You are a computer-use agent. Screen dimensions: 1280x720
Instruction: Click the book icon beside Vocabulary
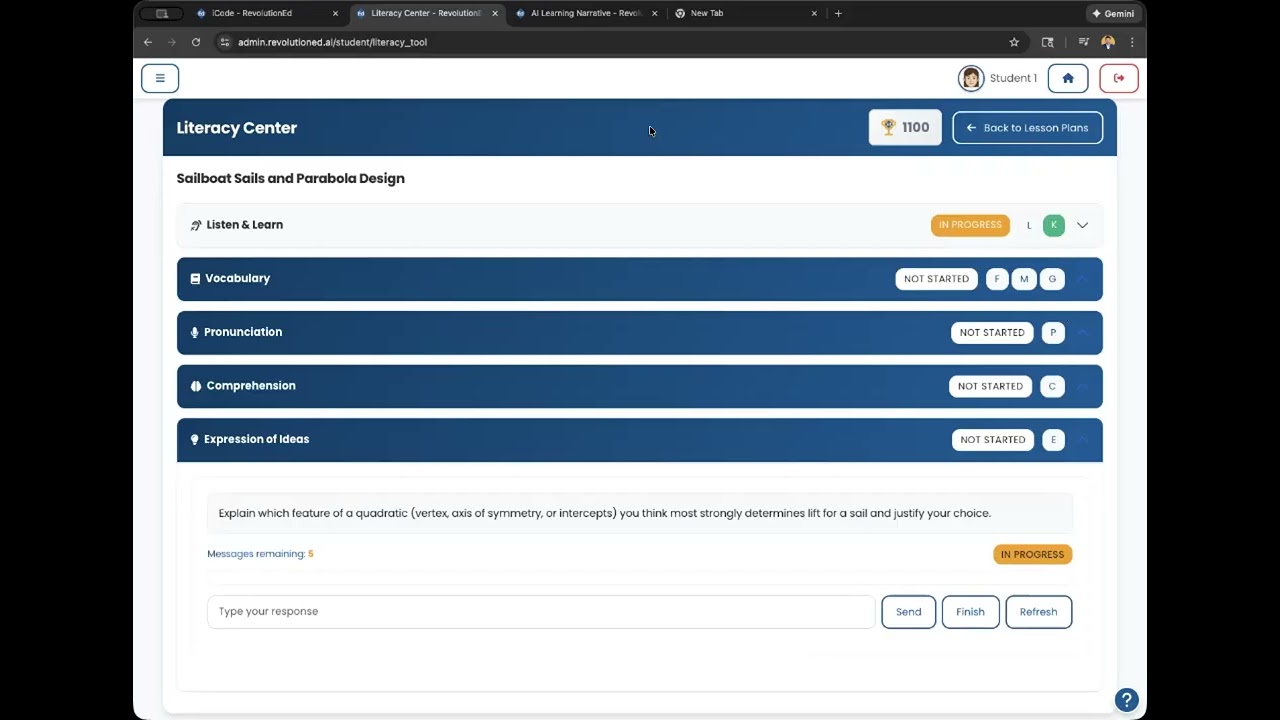[195, 279]
